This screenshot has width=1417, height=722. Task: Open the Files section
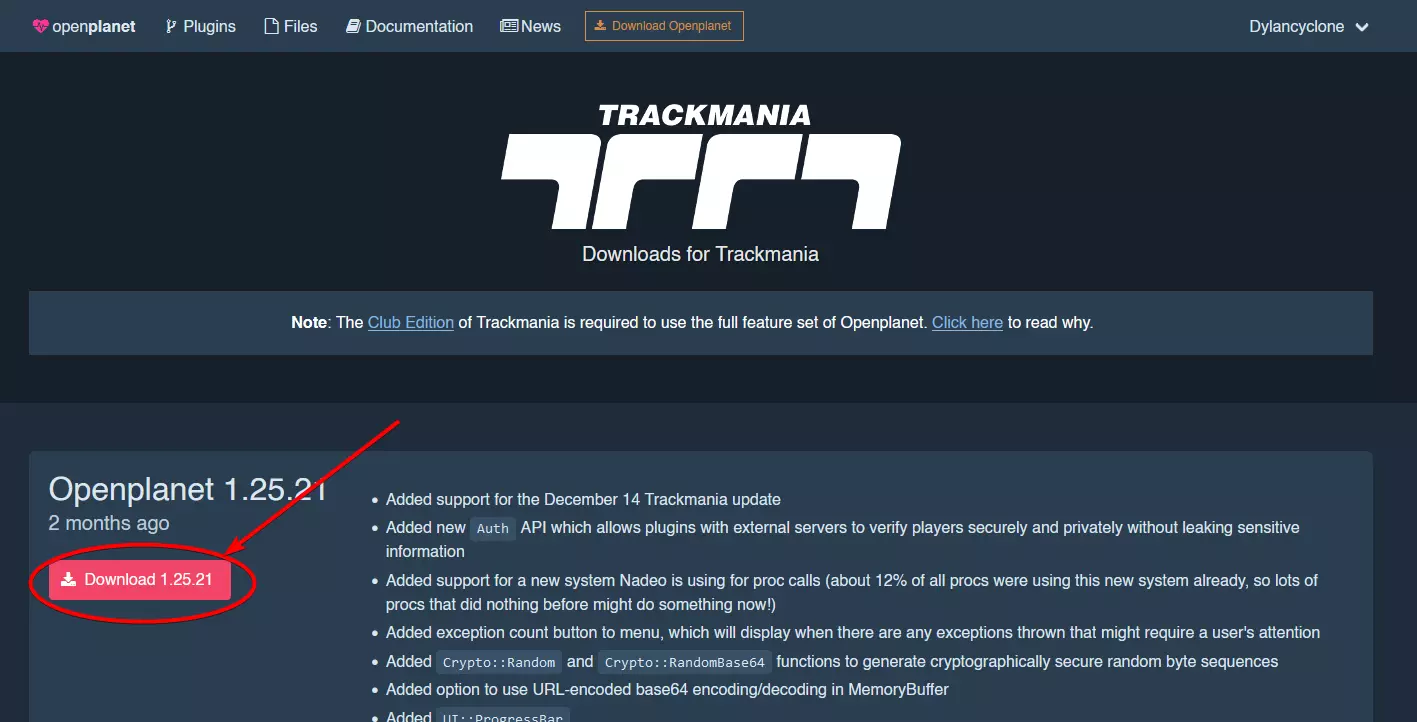click(x=291, y=27)
